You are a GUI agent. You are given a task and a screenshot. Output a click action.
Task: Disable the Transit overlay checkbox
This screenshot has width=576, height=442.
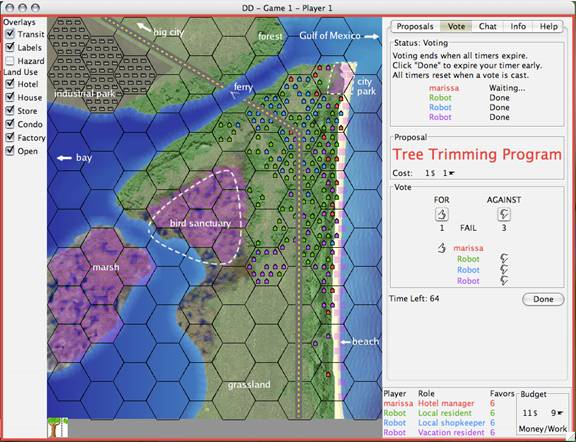[10, 34]
